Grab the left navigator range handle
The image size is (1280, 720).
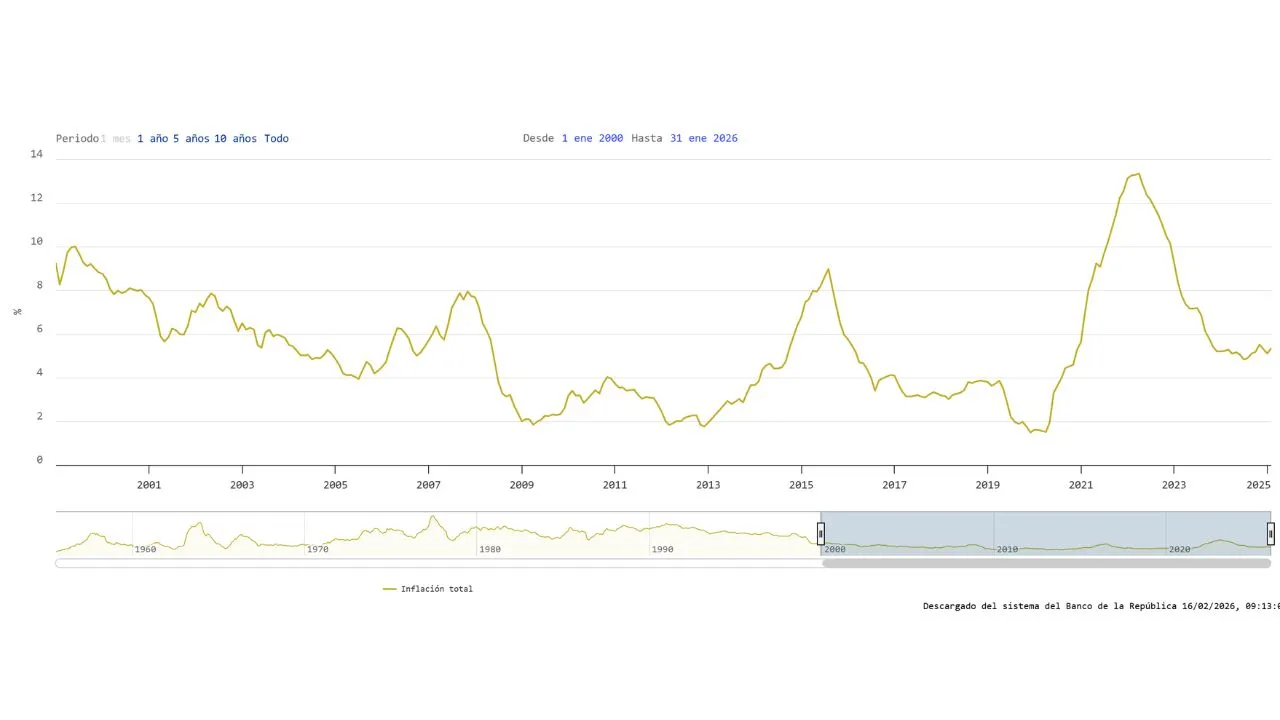pyautogui.click(x=821, y=533)
